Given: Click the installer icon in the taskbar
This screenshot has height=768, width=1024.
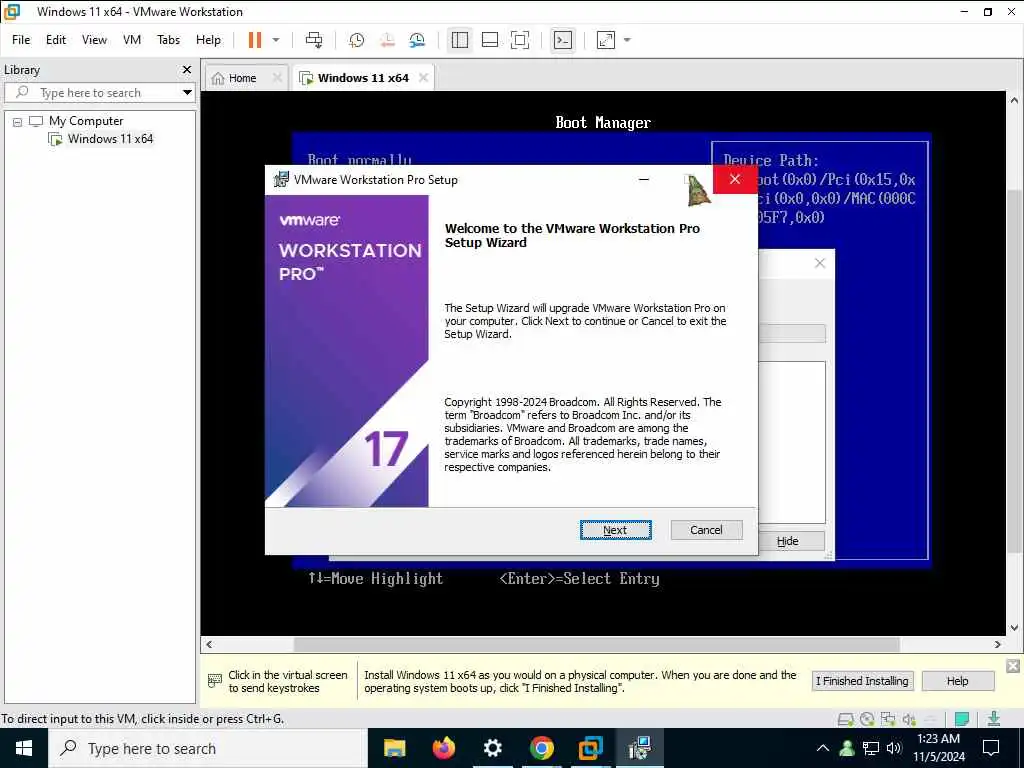Looking at the screenshot, I should [639, 748].
